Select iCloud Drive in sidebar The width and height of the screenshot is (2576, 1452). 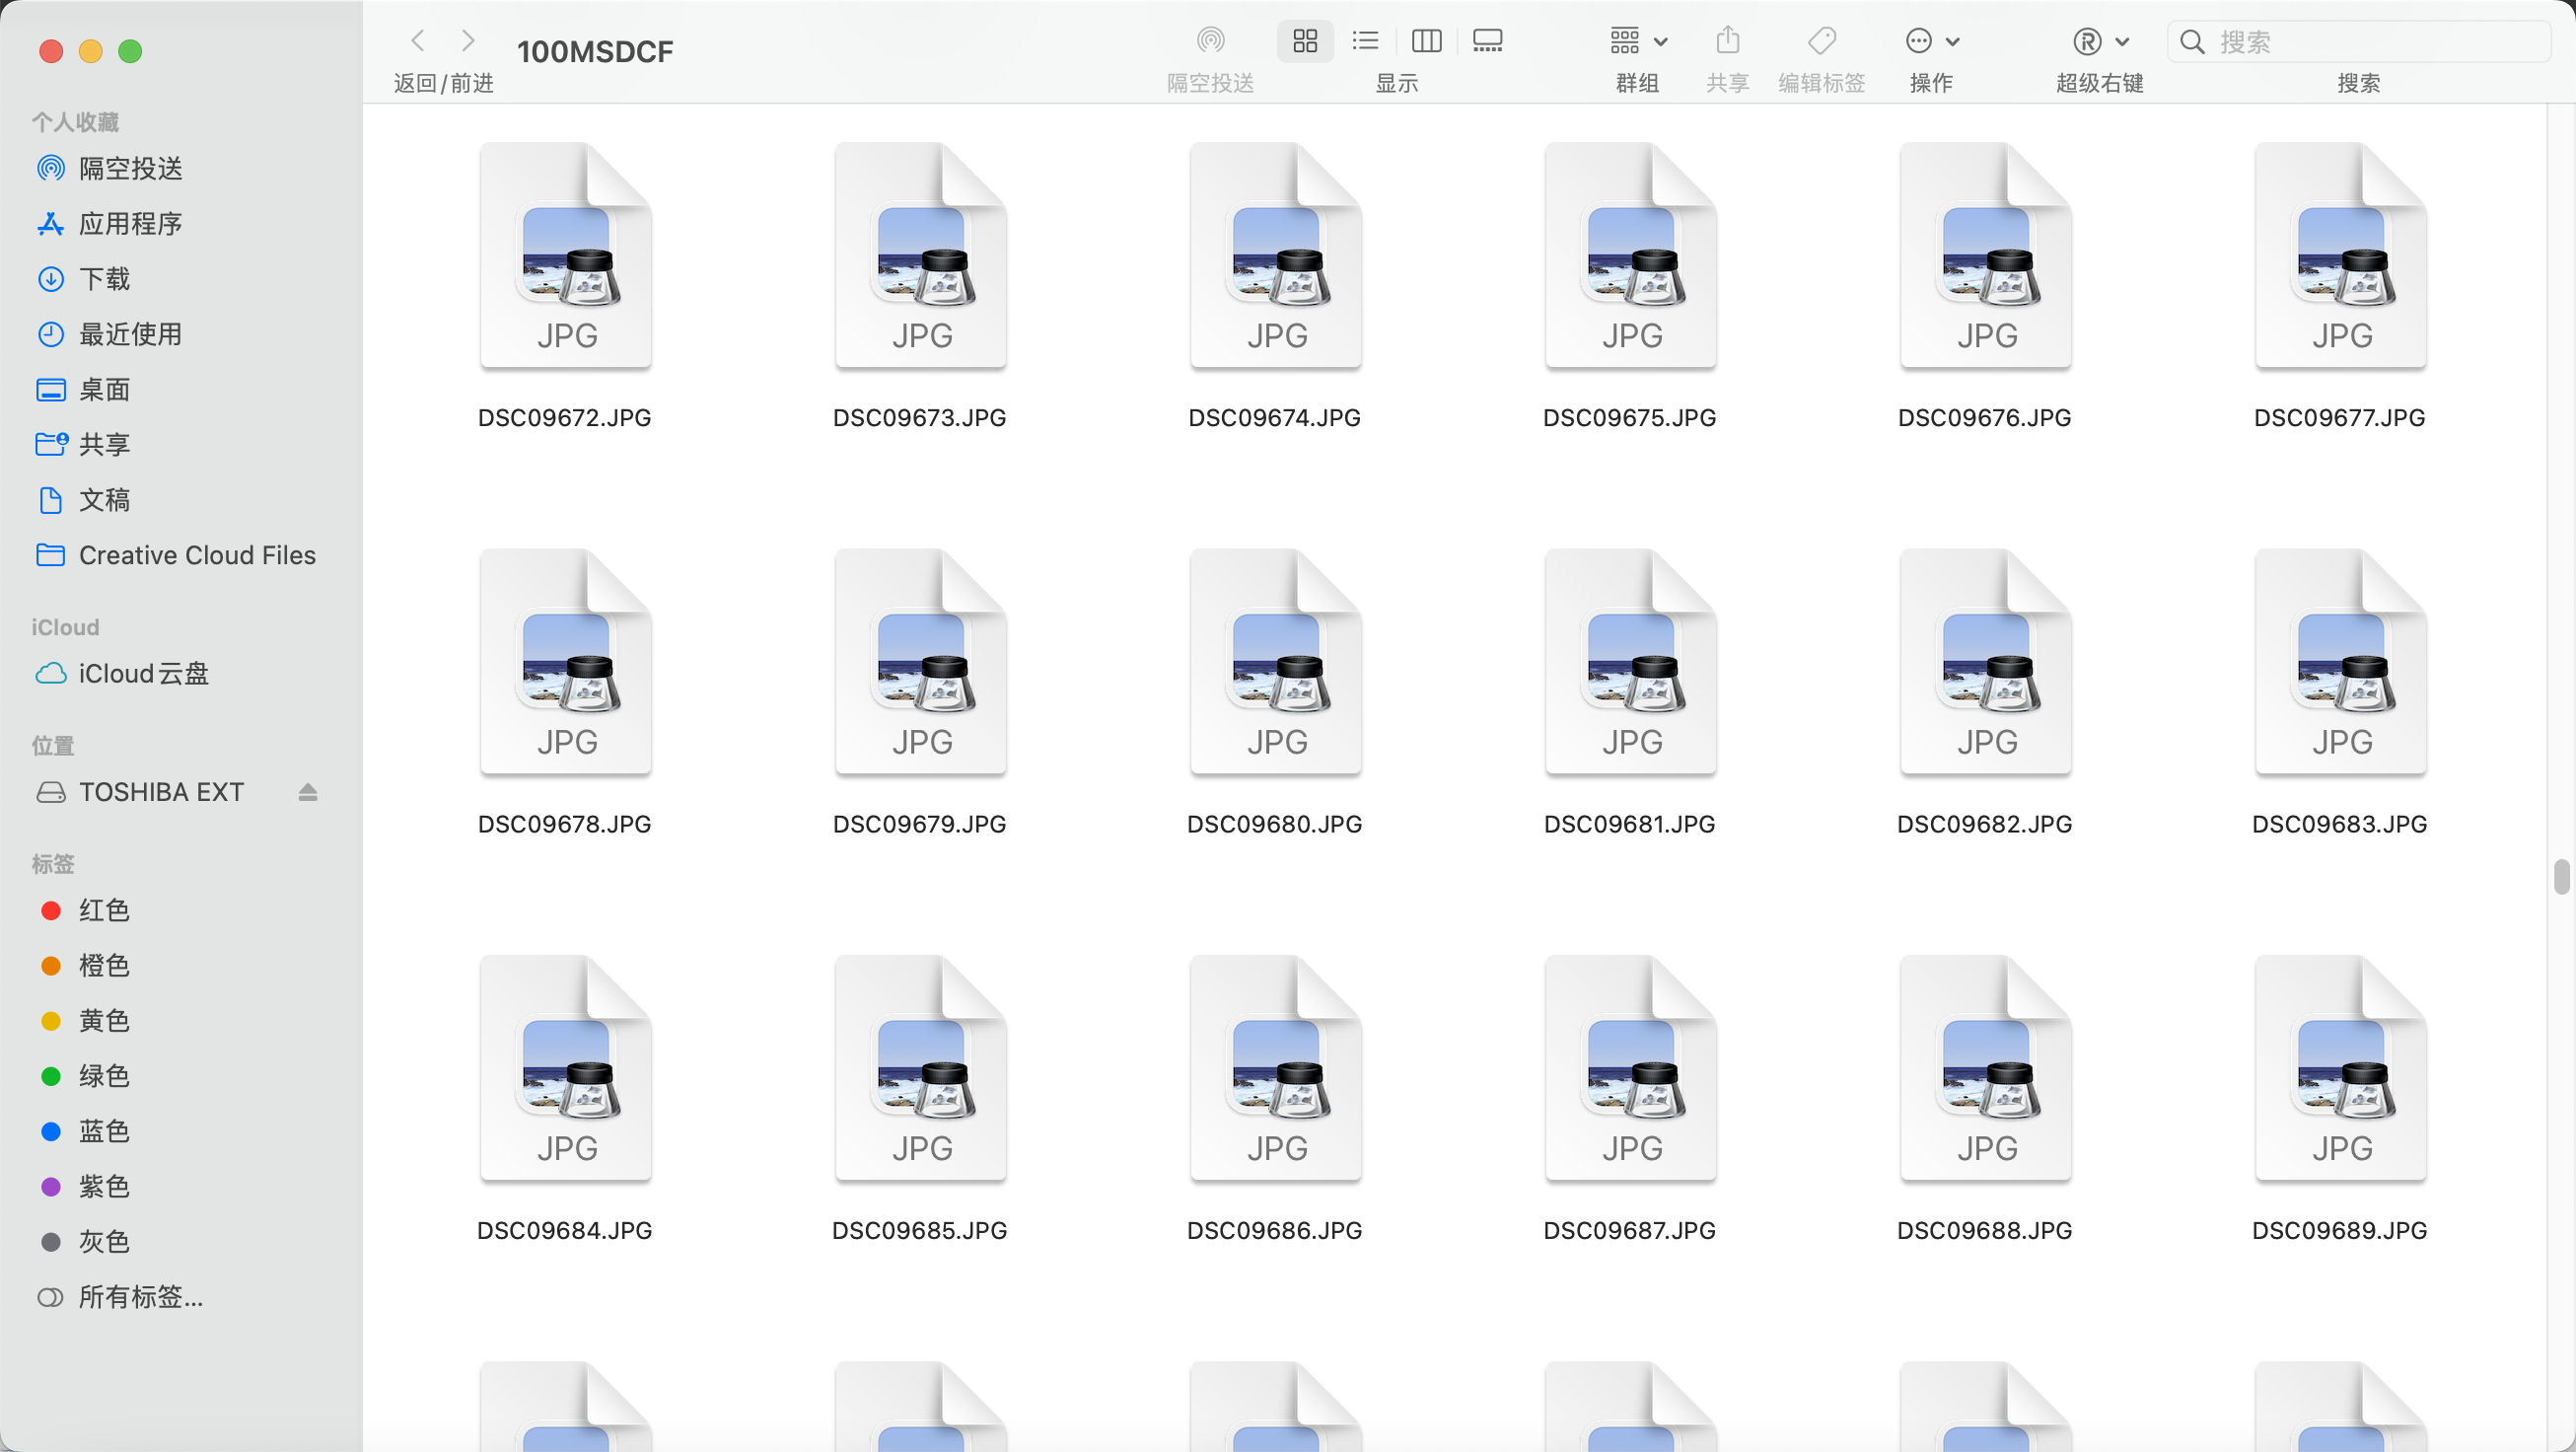click(x=143, y=674)
